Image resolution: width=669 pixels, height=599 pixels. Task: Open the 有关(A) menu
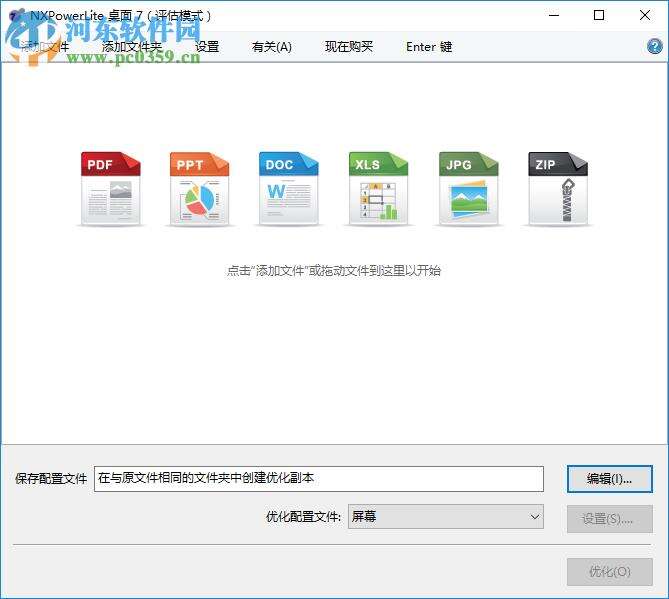coord(272,47)
